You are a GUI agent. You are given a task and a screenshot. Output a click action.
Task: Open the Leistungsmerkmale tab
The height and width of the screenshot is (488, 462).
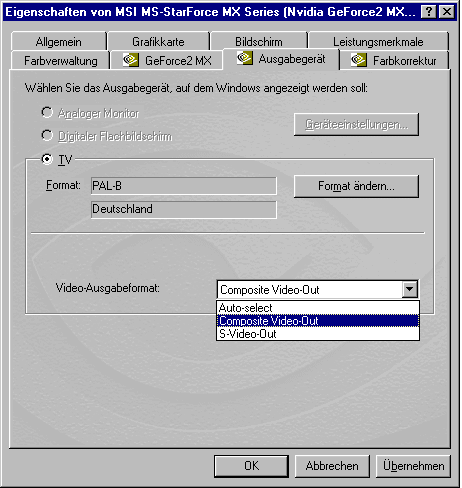pos(378,42)
